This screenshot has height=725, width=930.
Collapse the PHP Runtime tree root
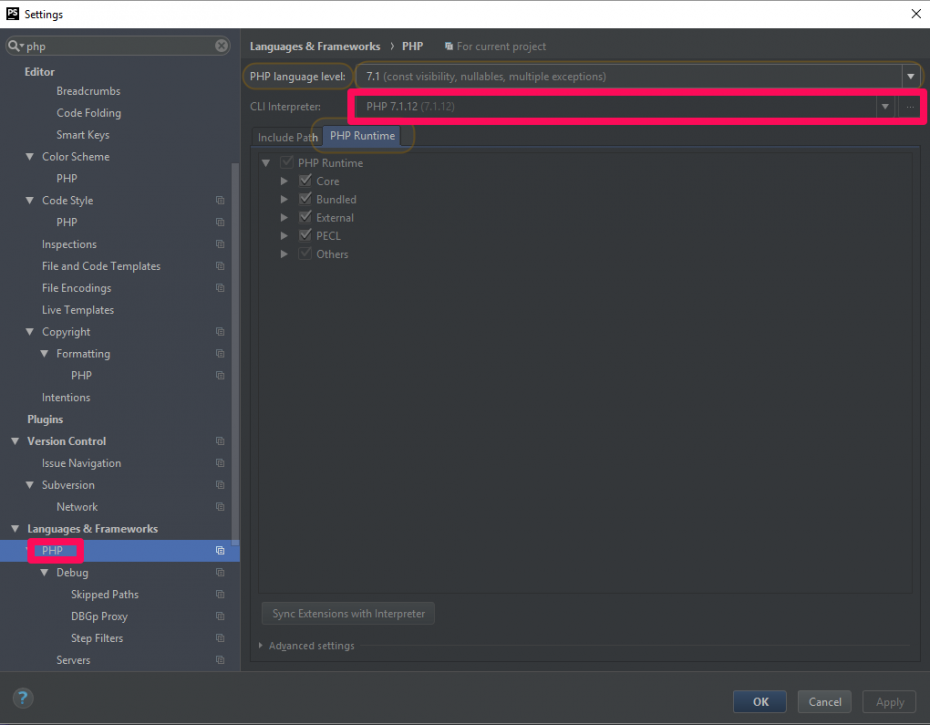point(266,163)
